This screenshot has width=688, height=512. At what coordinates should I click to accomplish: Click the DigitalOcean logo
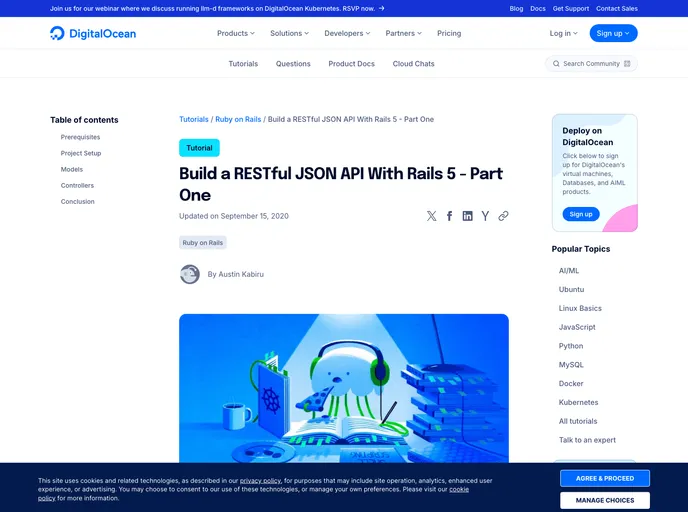[x=93, y=33]
